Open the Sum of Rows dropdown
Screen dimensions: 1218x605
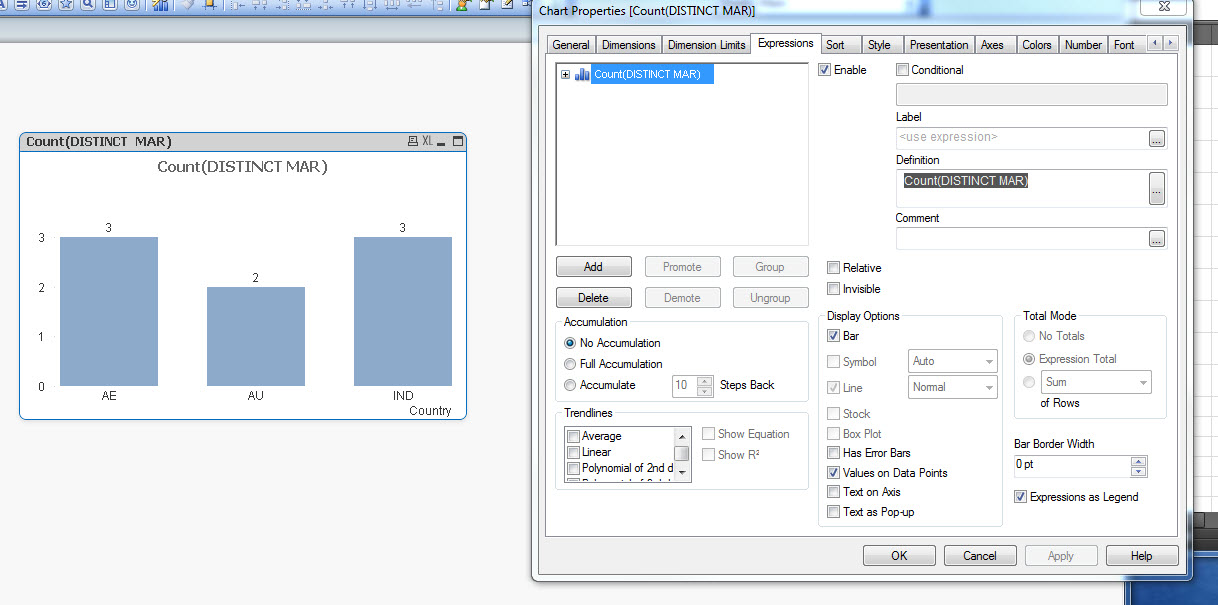click(x=1096, y=382)
